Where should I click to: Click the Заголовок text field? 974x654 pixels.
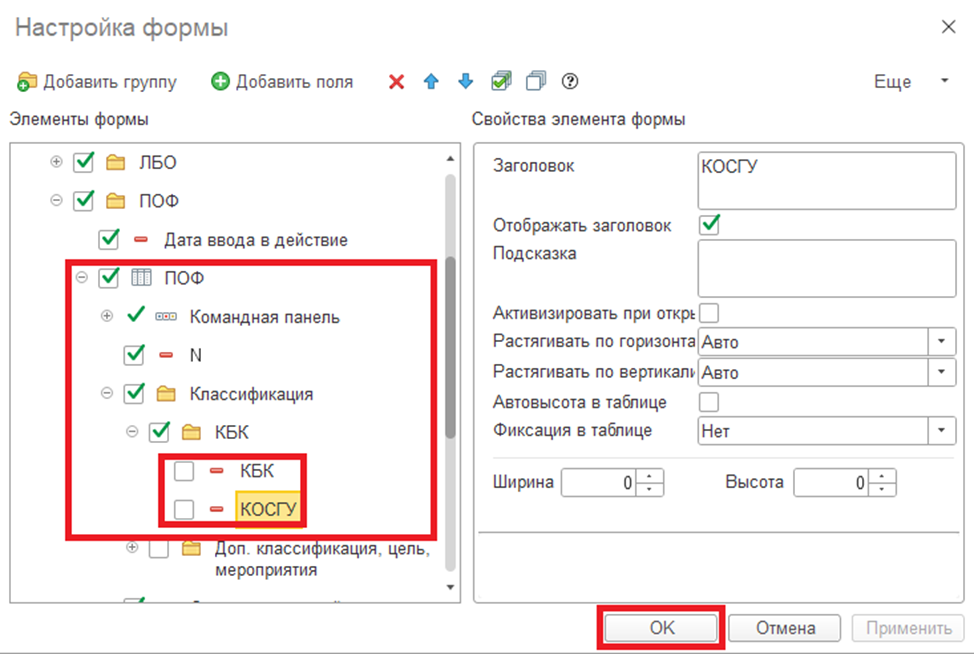click(827, 181)
